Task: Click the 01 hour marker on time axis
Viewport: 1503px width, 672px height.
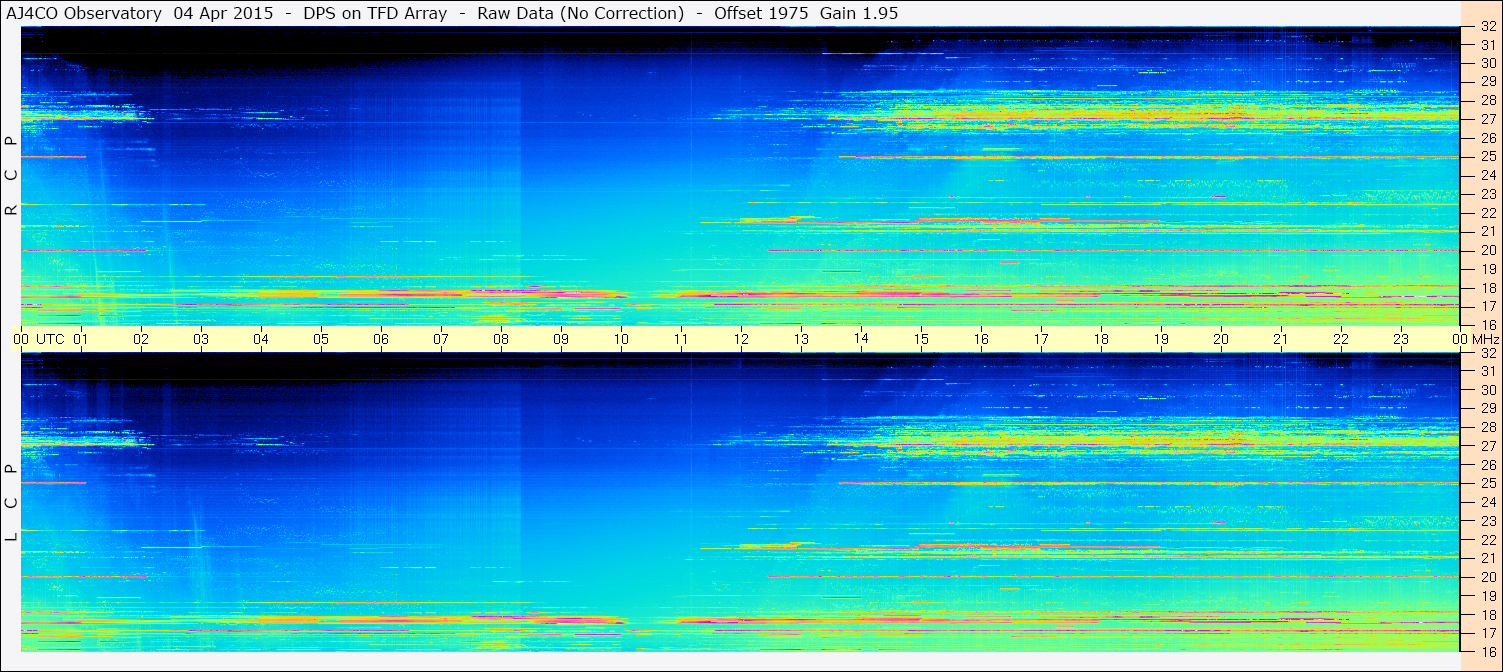Action: point(81,339)
